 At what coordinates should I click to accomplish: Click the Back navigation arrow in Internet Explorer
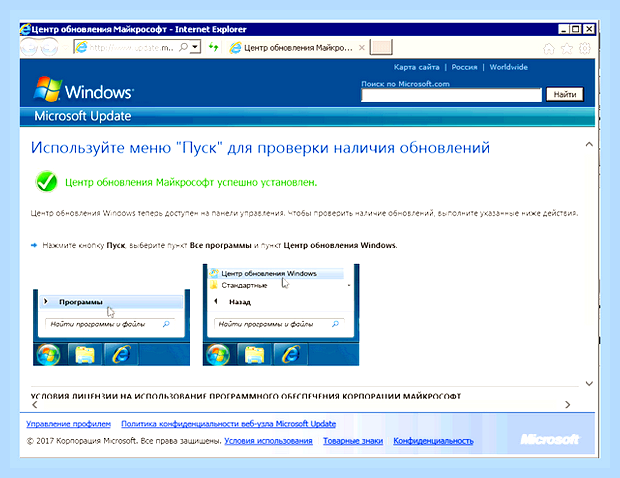[x=29, y=48]
